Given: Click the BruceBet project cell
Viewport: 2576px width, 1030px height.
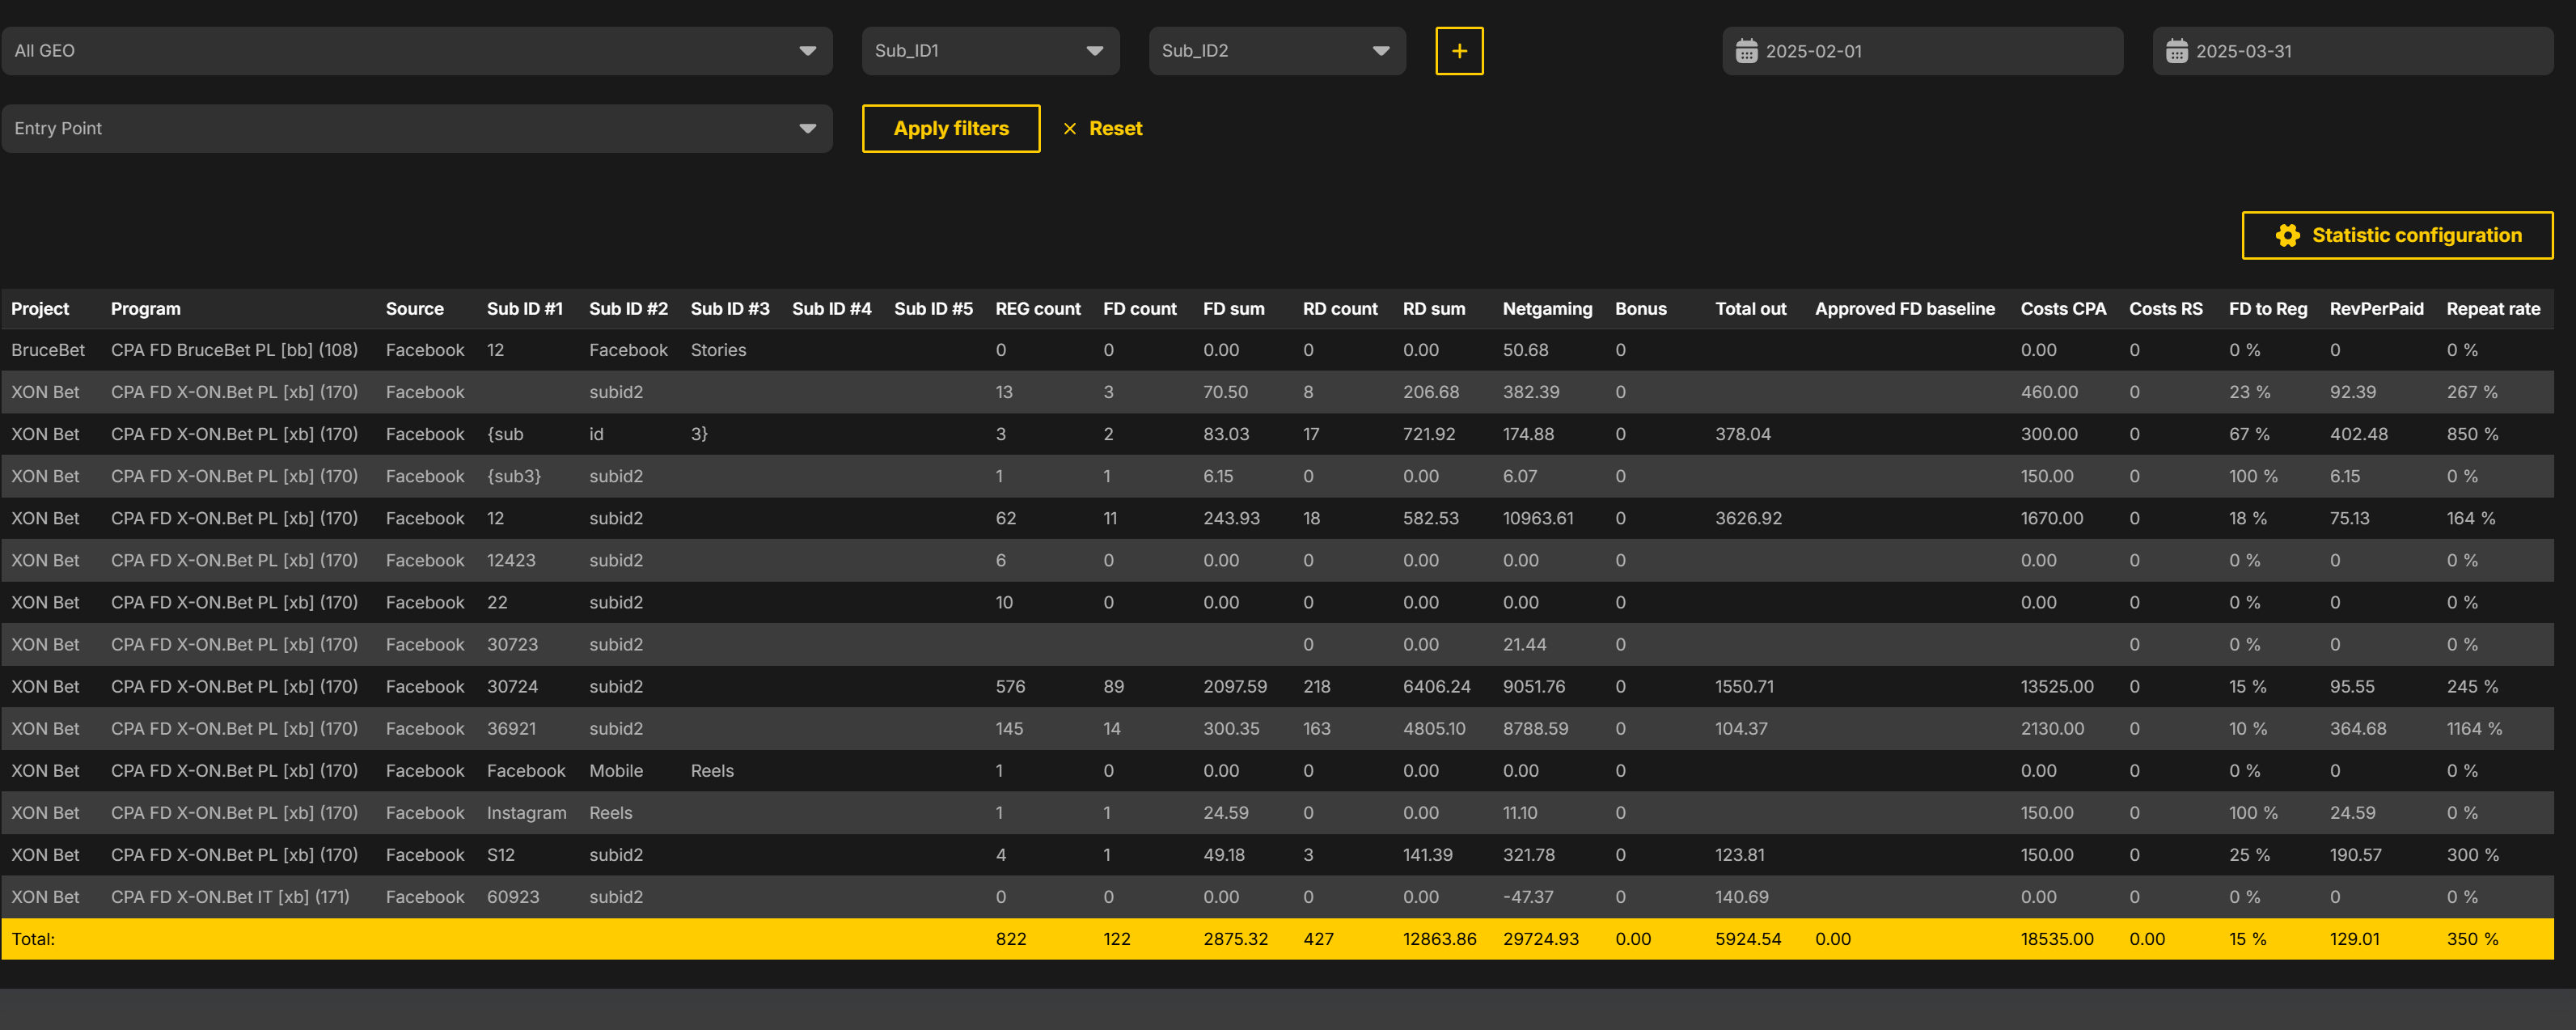Looking at the screenshot, I should (48, 351).
